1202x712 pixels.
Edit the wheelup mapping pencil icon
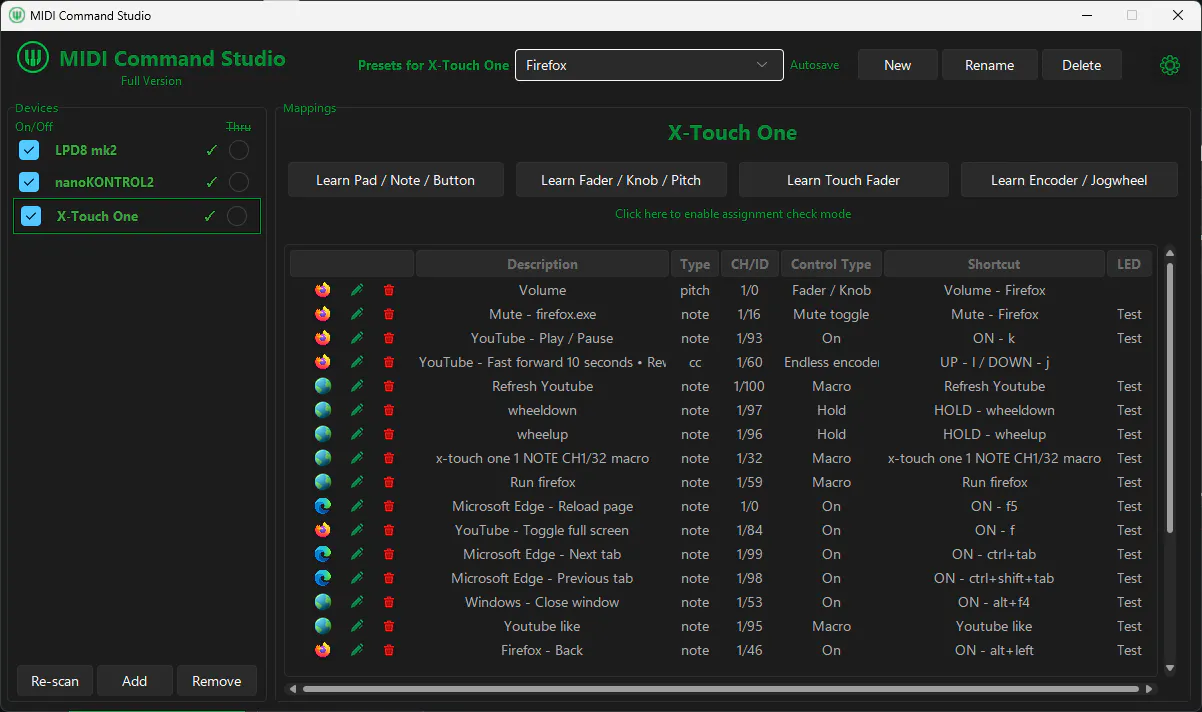click(357, 434)
